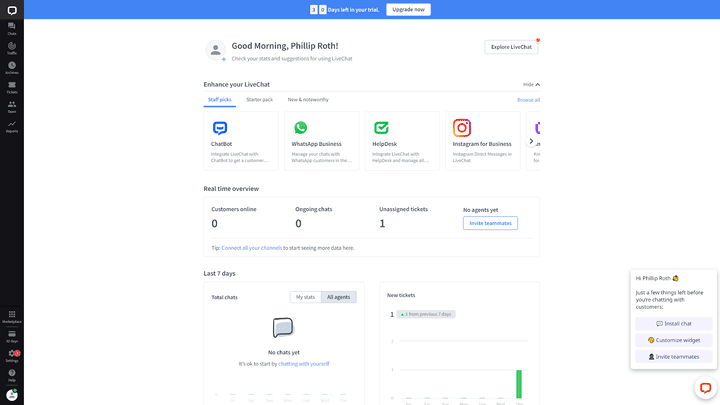Screen dimensions: 720x405
Task: Open the Tickets sidebar icon
Action: (x=12, y=86)
